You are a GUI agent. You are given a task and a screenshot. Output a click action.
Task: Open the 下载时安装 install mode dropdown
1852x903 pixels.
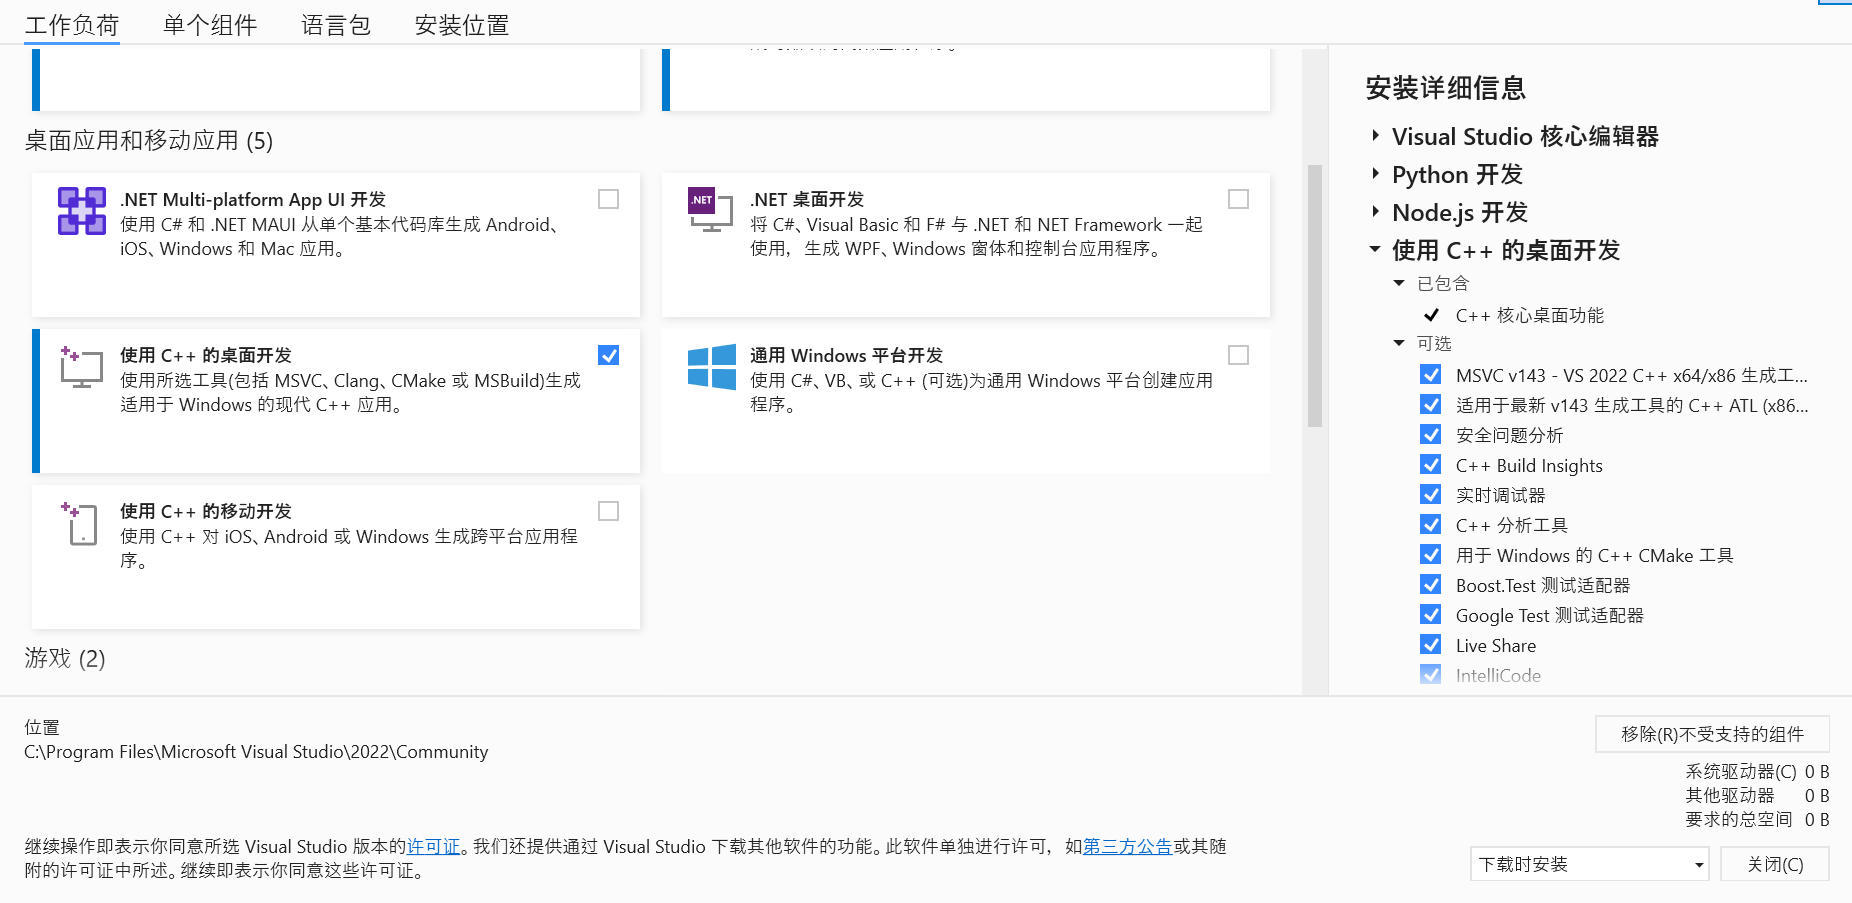(x=1589, y=864)
